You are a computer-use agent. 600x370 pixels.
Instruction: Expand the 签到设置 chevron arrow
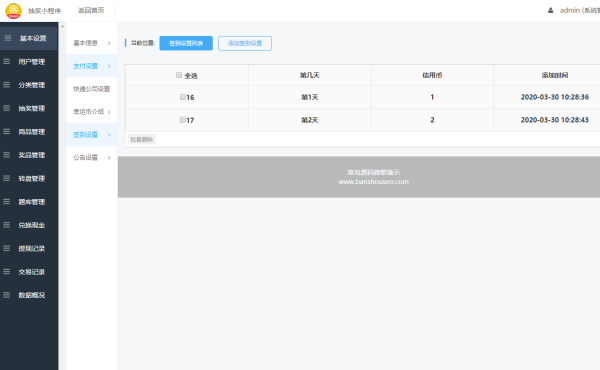[109, 135]
